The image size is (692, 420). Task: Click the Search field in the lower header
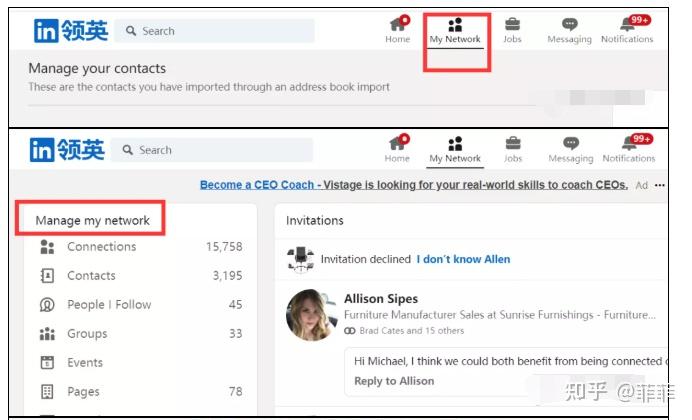212,150
